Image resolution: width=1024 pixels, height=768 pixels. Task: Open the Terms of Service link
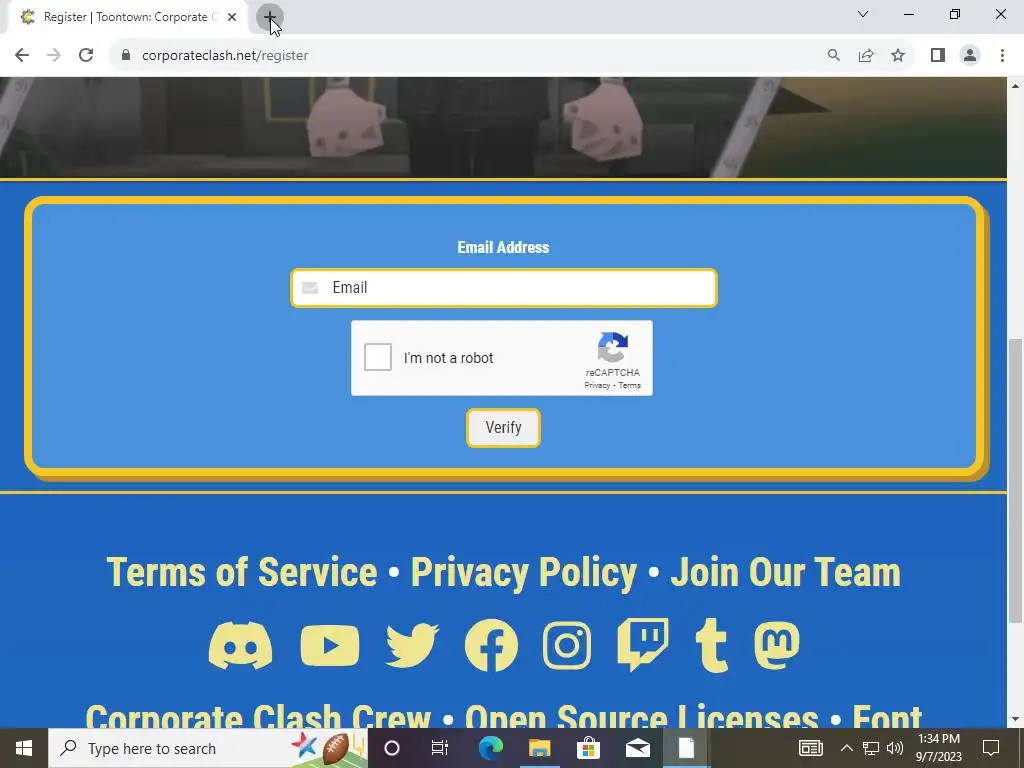[x=242, y=573]
